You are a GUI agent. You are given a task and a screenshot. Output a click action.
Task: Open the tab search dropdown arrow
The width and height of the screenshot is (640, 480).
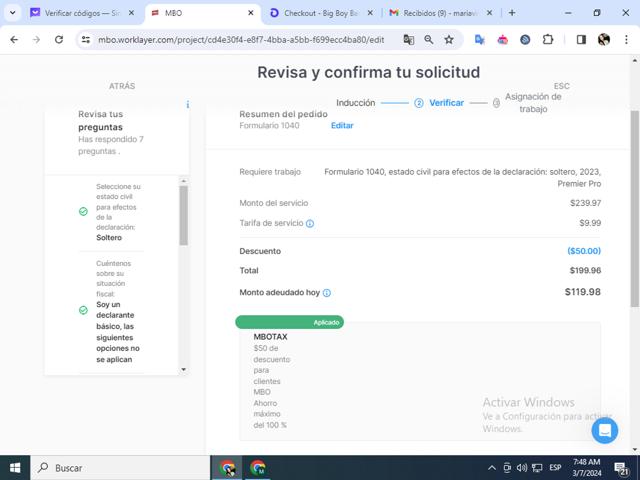point(13,13)
